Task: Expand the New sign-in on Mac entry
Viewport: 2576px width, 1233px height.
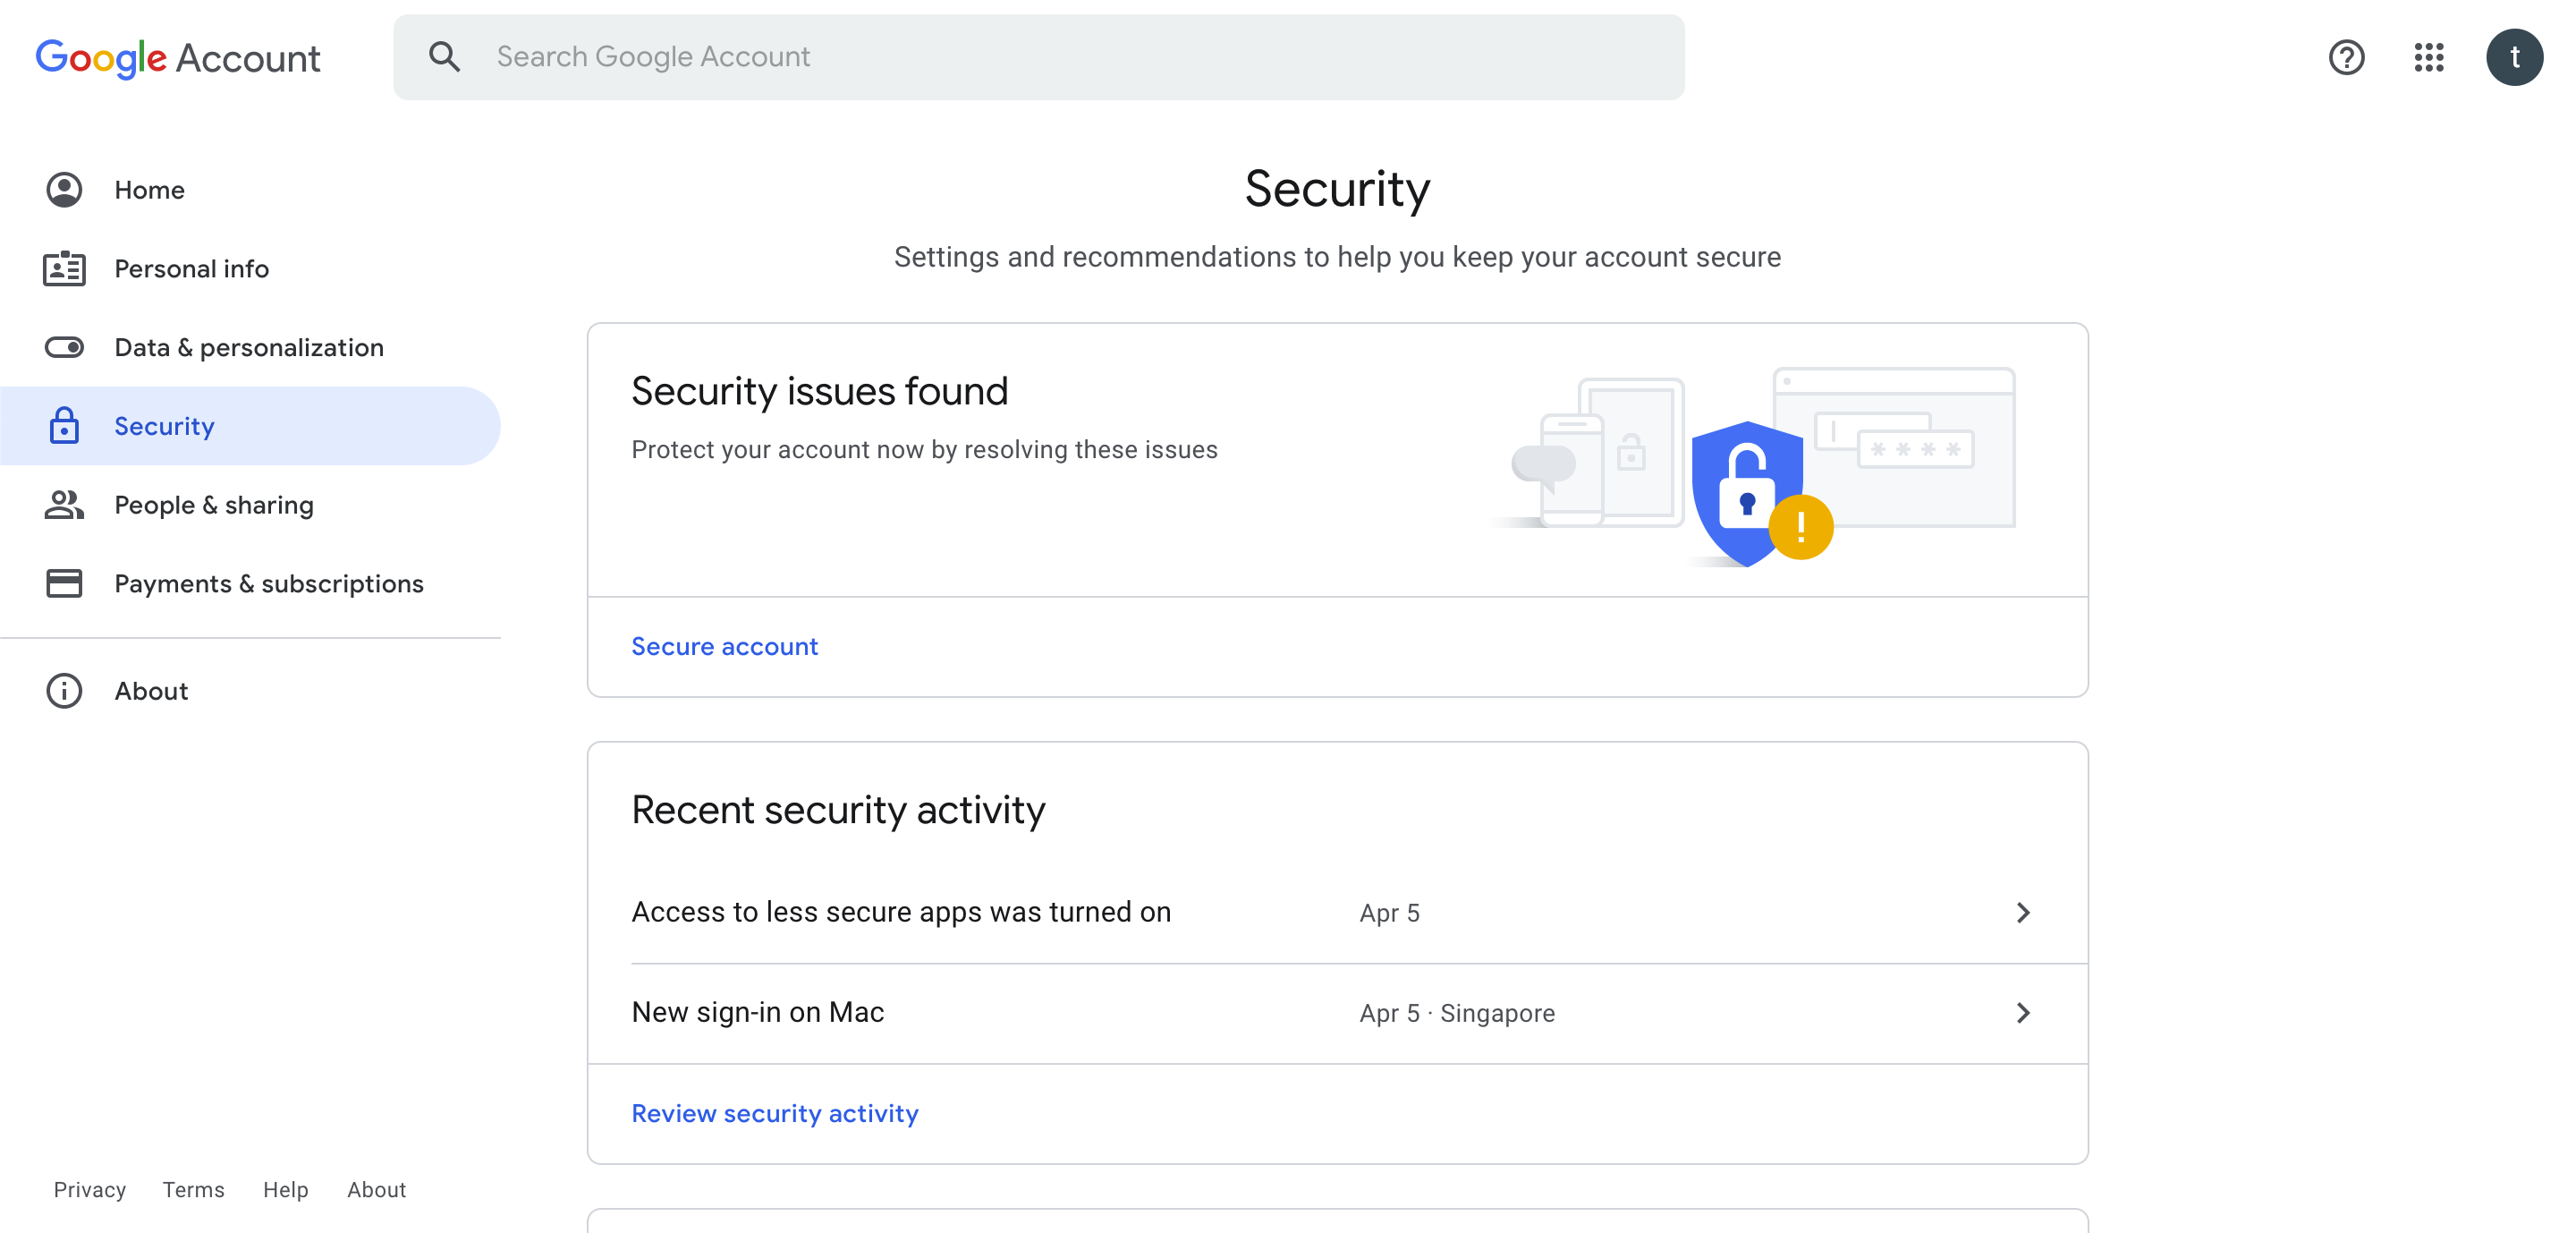Action: (2024, 1011)
